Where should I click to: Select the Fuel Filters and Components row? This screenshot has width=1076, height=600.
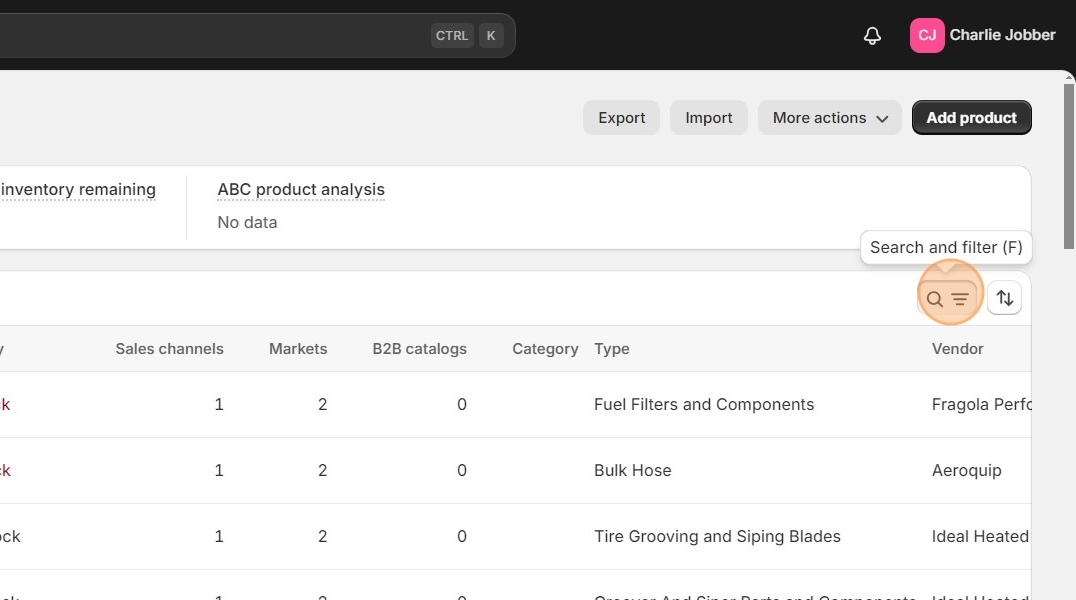point(704,405)
